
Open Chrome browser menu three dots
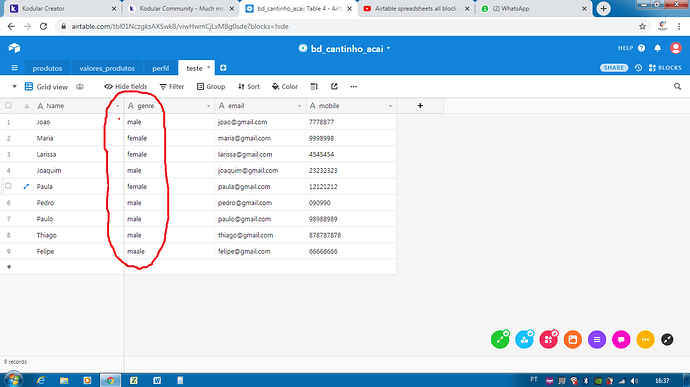pos(679,26)
